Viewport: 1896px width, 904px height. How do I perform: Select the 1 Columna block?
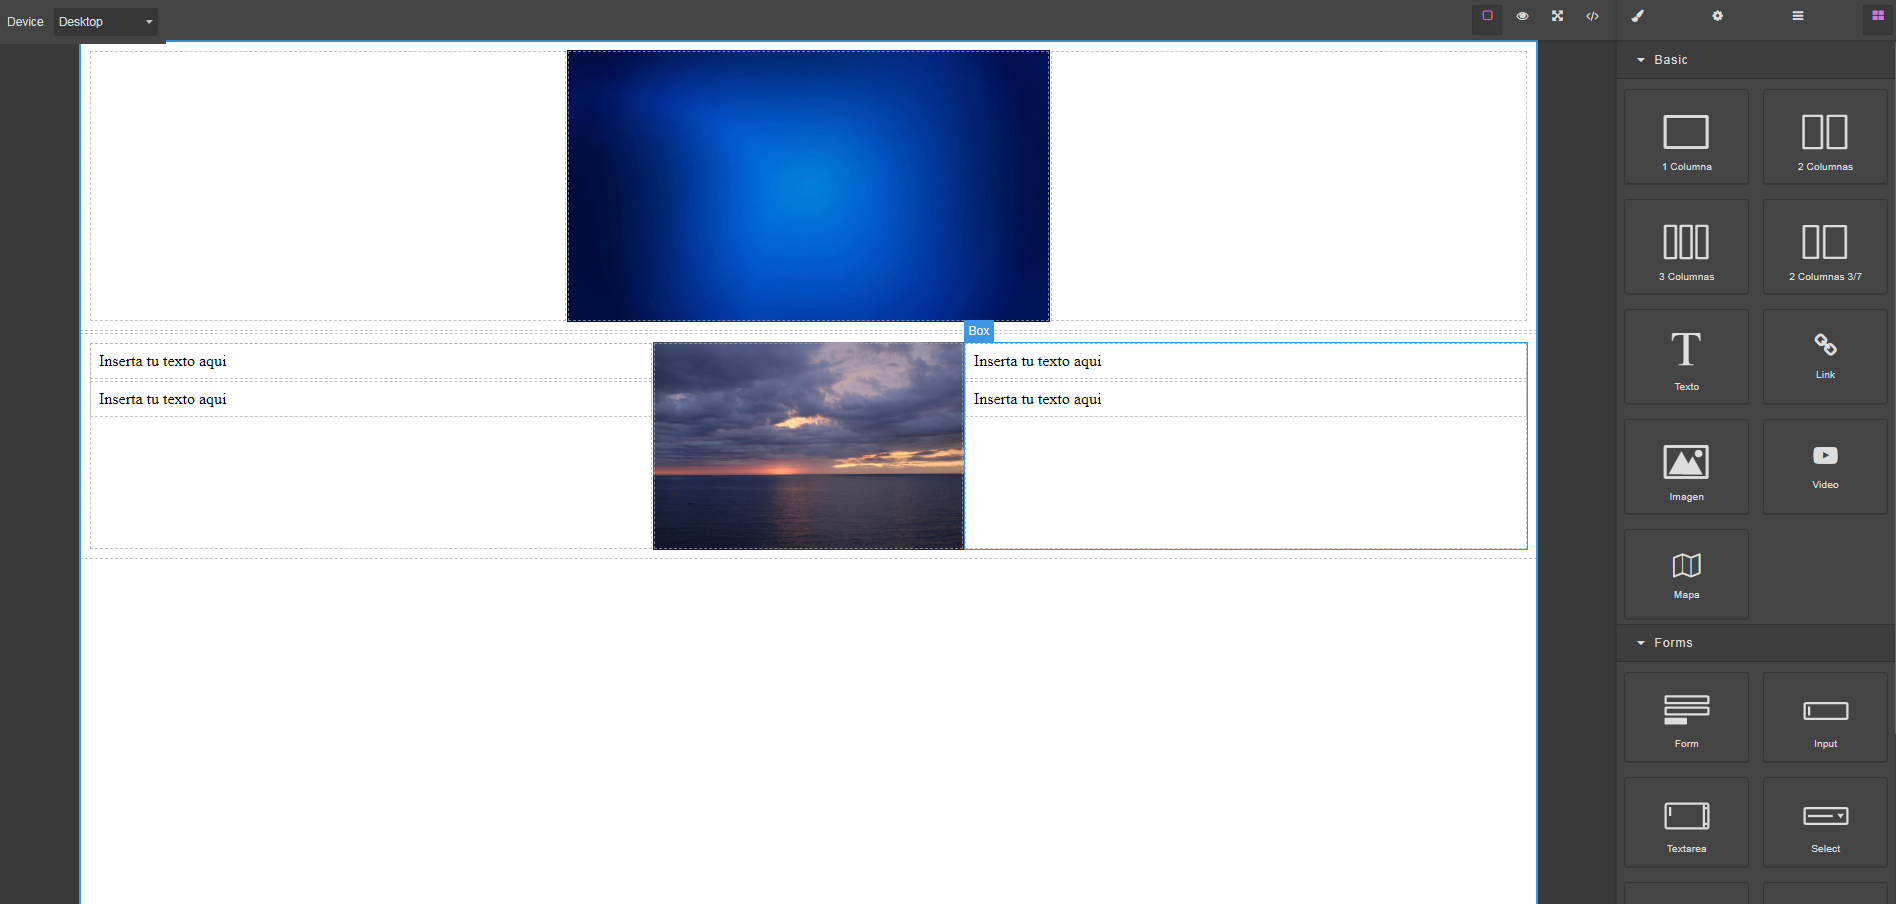[x=1686, y=137]
